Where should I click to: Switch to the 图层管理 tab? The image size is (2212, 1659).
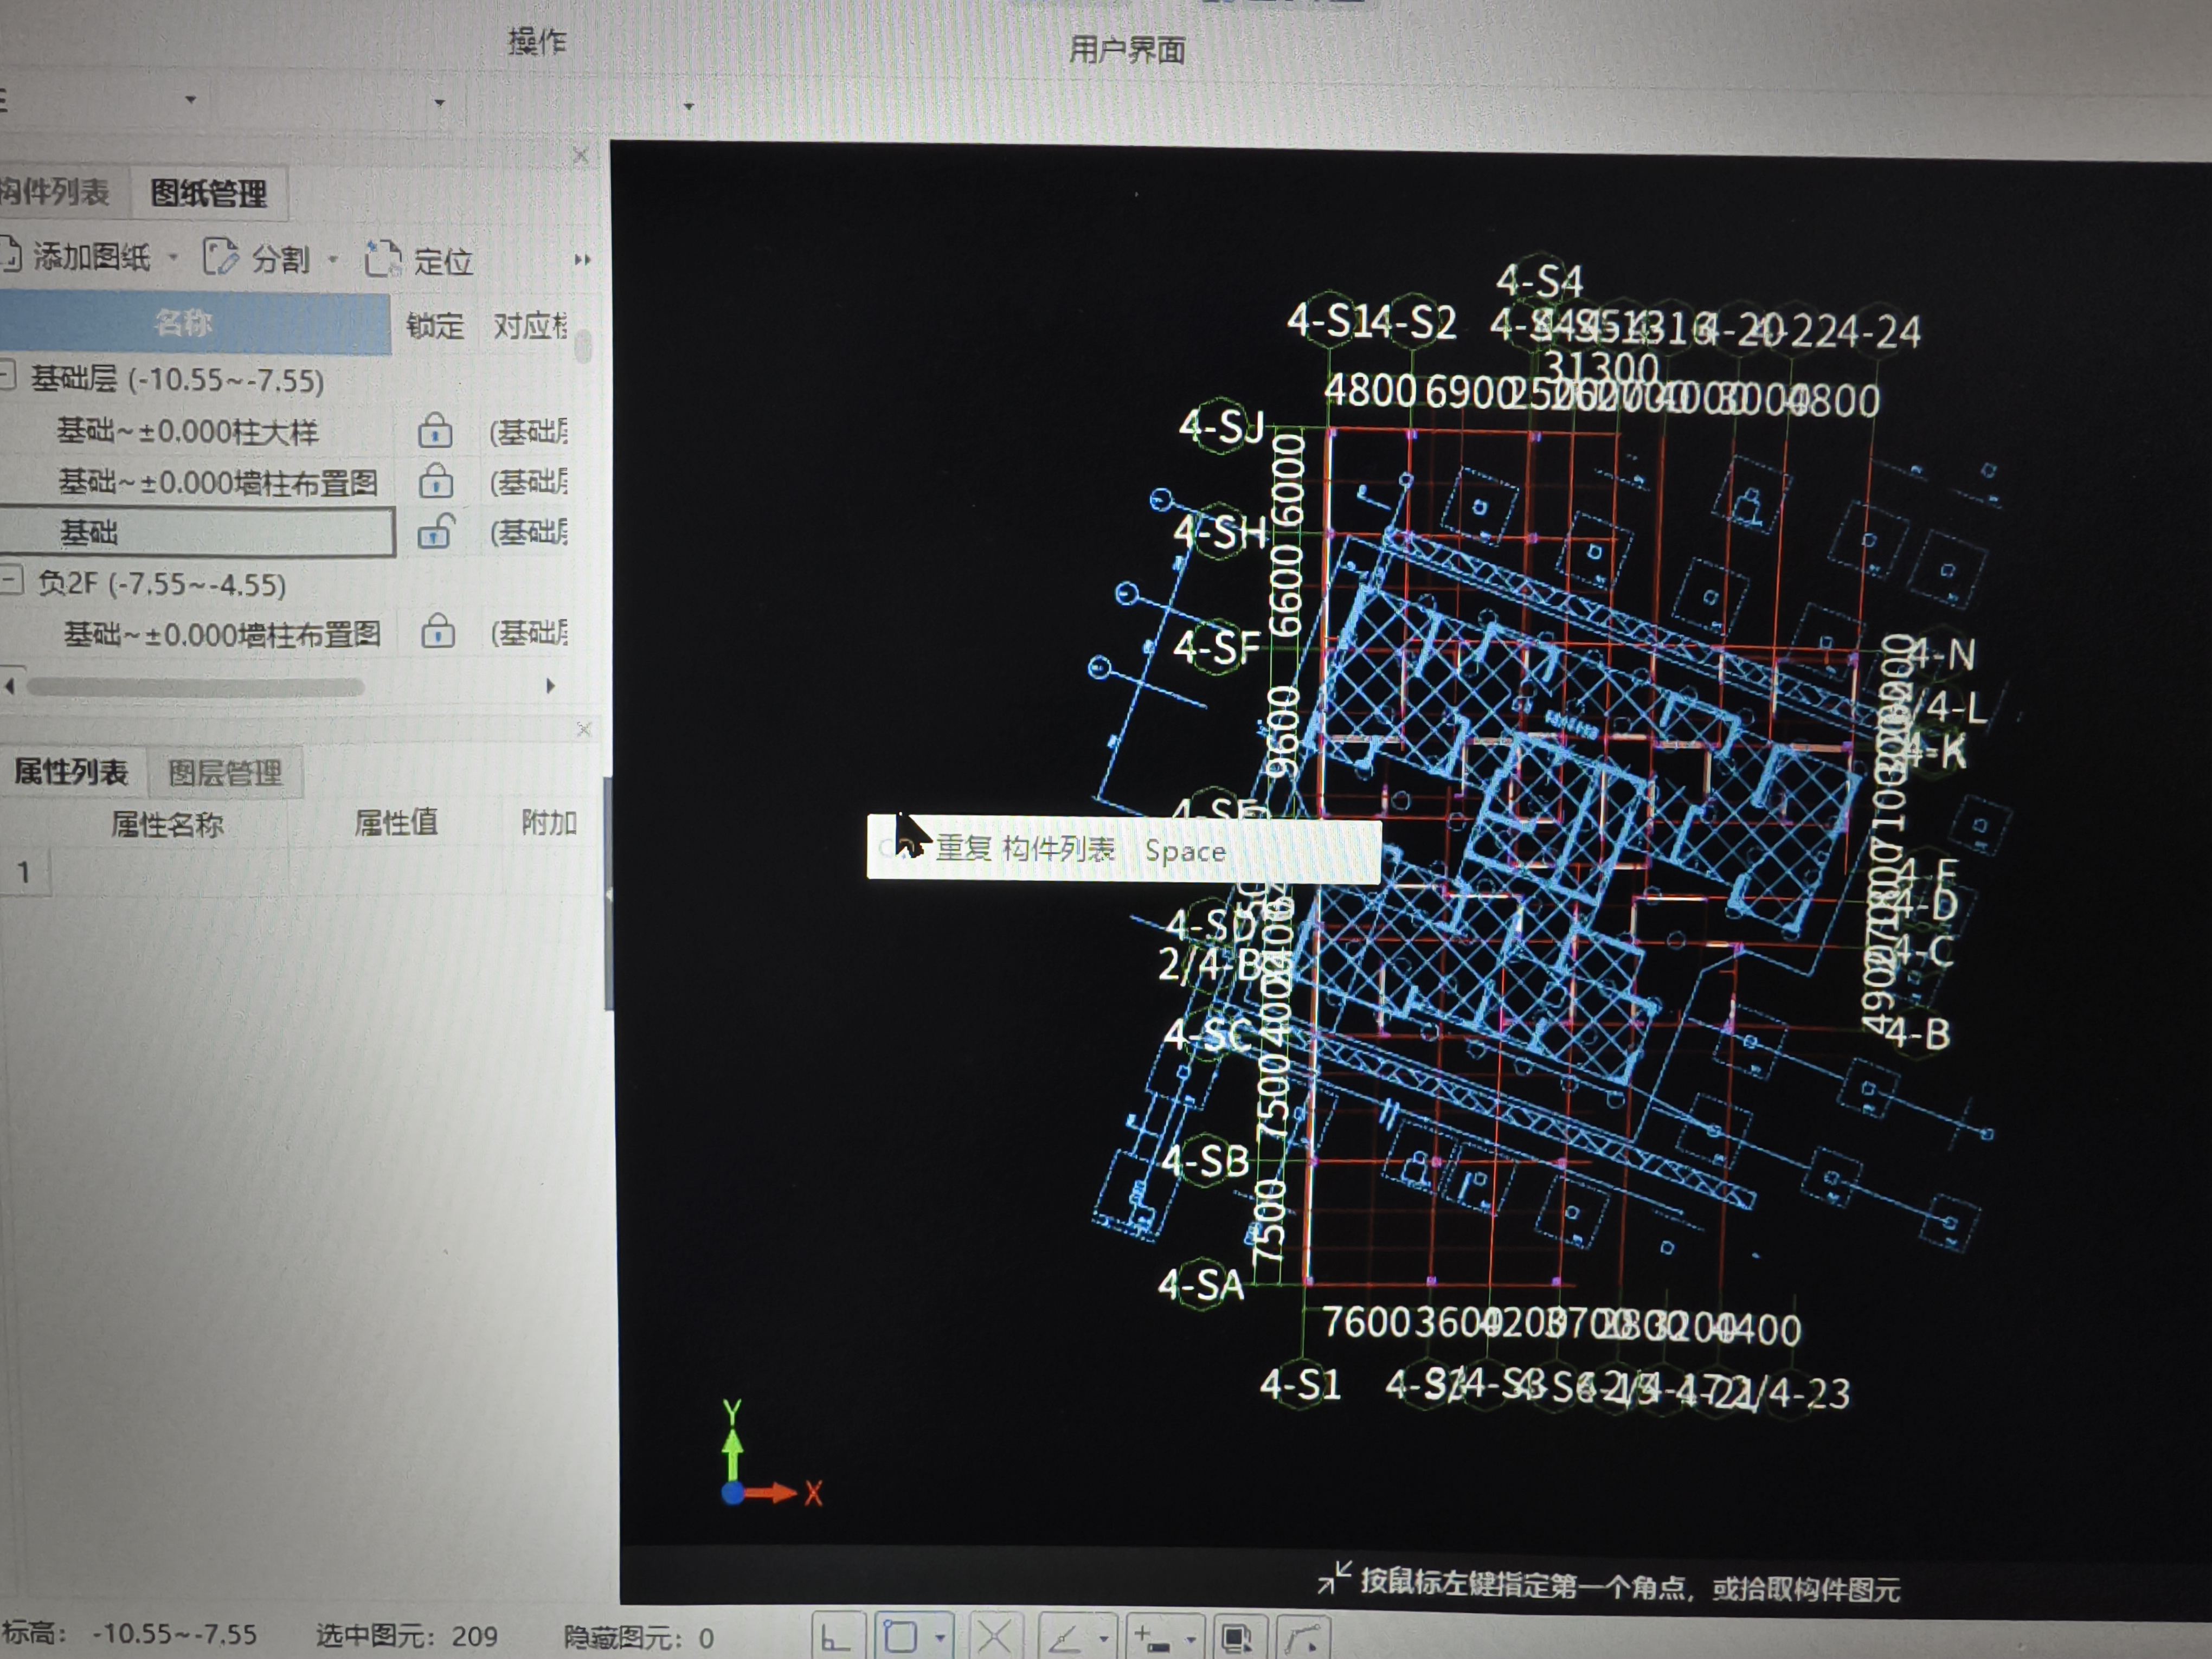[225, 773]
